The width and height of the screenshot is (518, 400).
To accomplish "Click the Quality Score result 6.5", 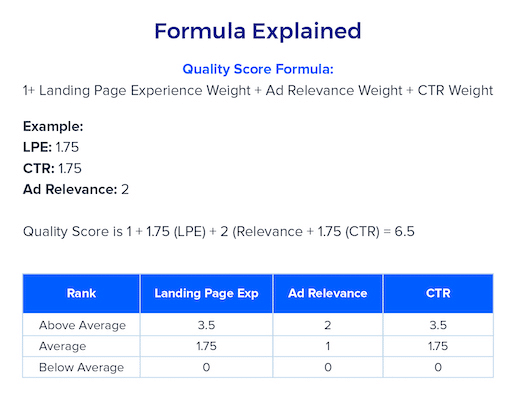I will (404, 231).
